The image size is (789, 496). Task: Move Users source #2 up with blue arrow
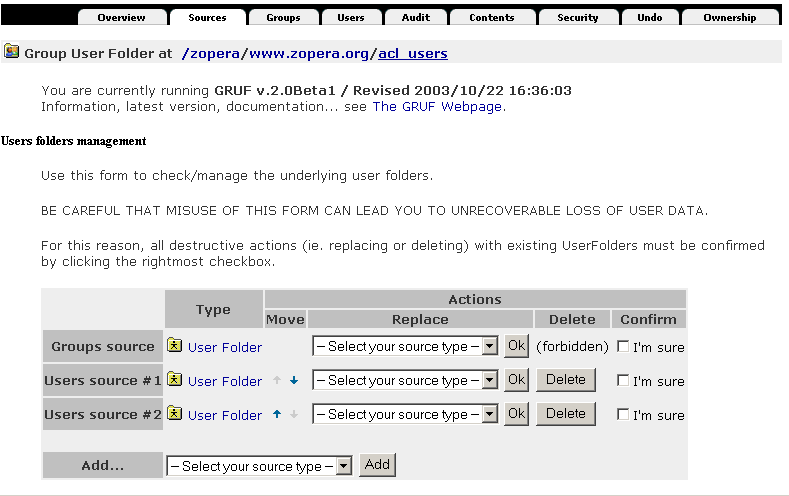coord(277,414)
